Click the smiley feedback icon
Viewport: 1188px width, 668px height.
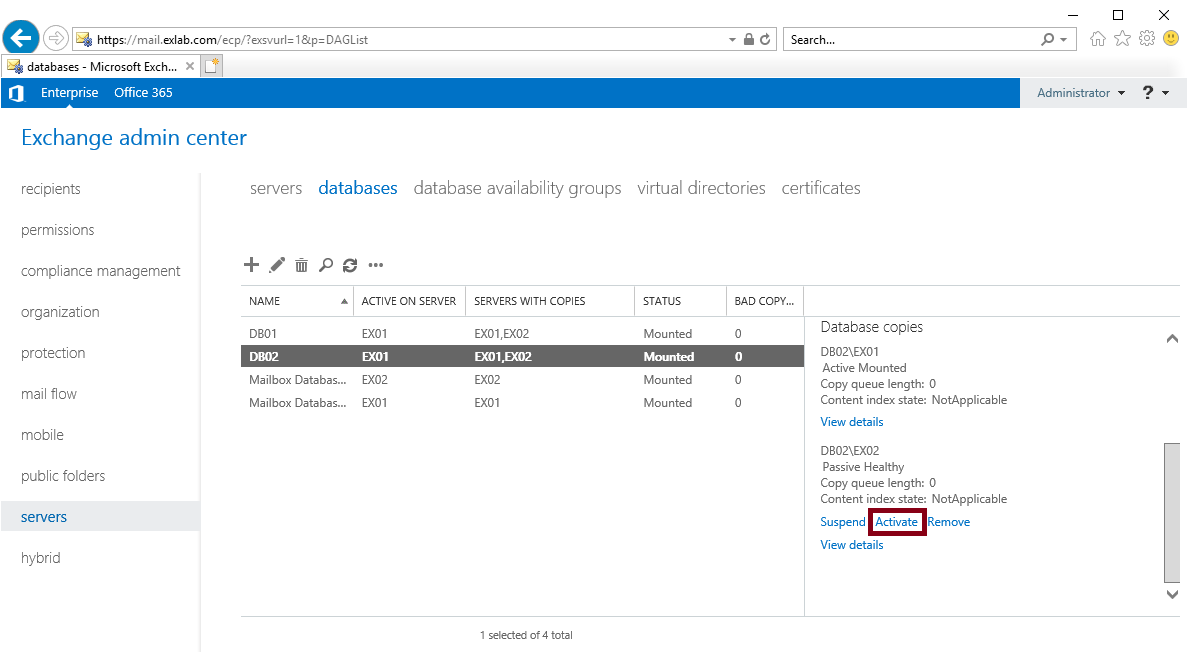(1171, 39)
